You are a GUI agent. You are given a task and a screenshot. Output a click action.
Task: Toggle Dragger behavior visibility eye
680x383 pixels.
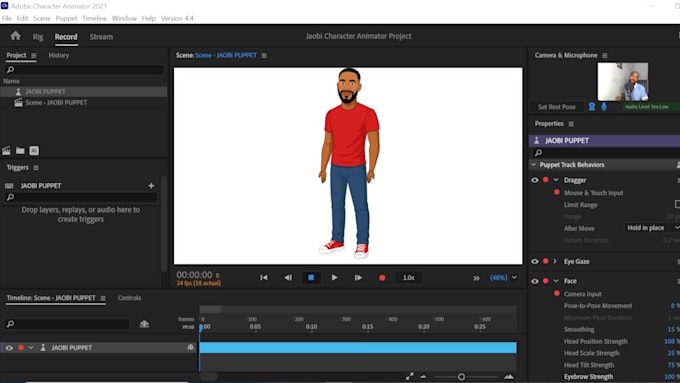point(535,180)
